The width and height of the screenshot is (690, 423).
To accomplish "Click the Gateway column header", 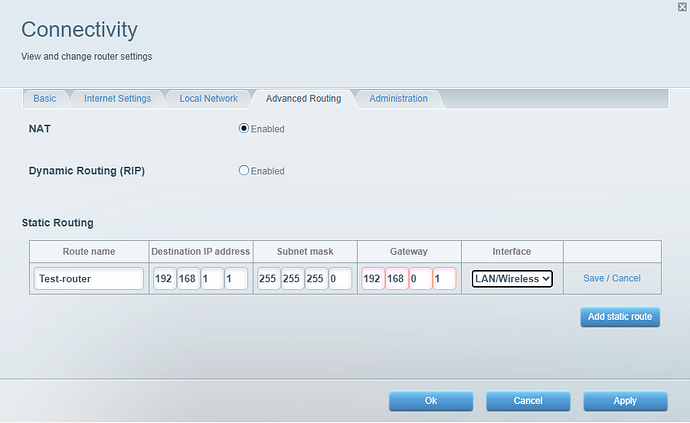I will (409, 251).
